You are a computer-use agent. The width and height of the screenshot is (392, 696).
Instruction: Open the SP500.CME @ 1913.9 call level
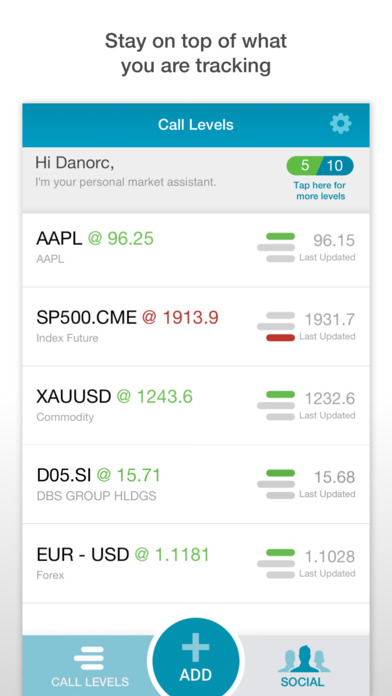(196, 326)
